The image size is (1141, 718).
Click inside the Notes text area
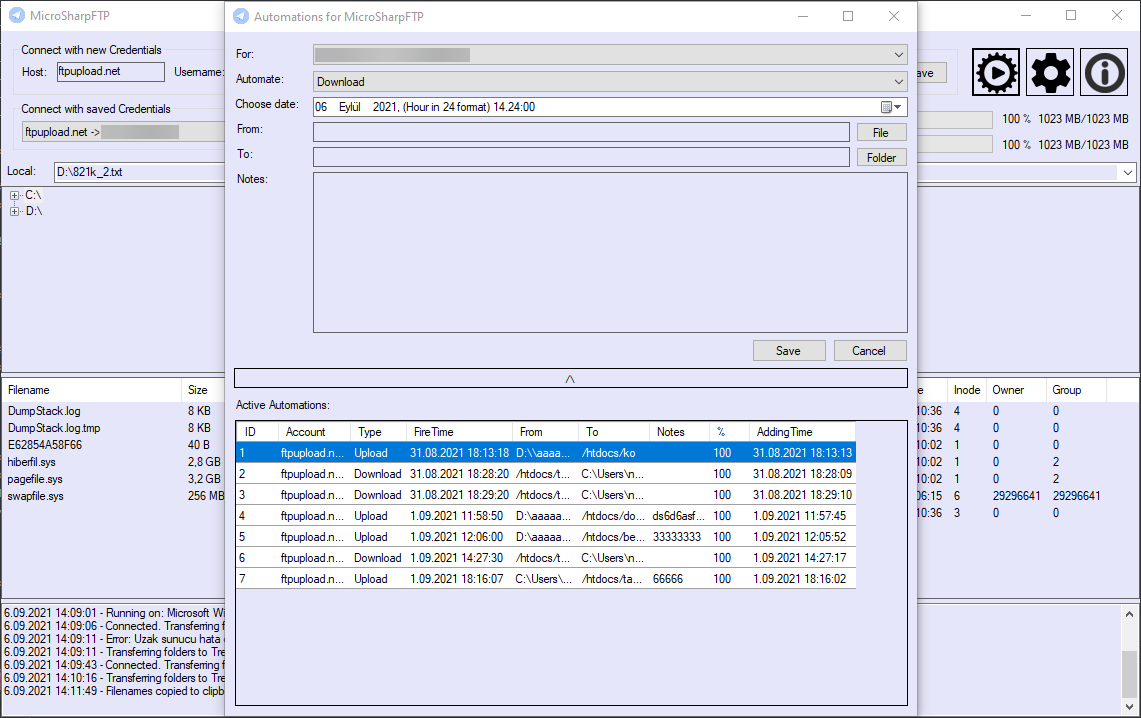tap(610, 252)
